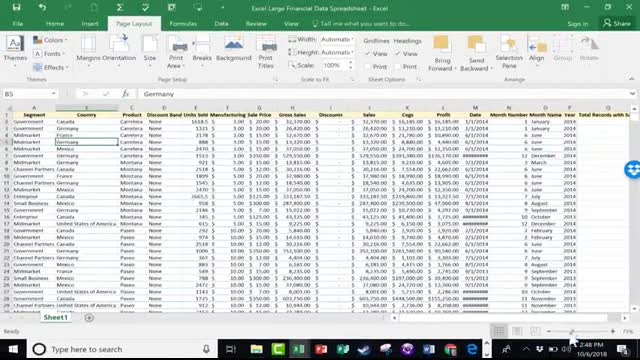Toggle Gridlines Print checkbox

368,67
